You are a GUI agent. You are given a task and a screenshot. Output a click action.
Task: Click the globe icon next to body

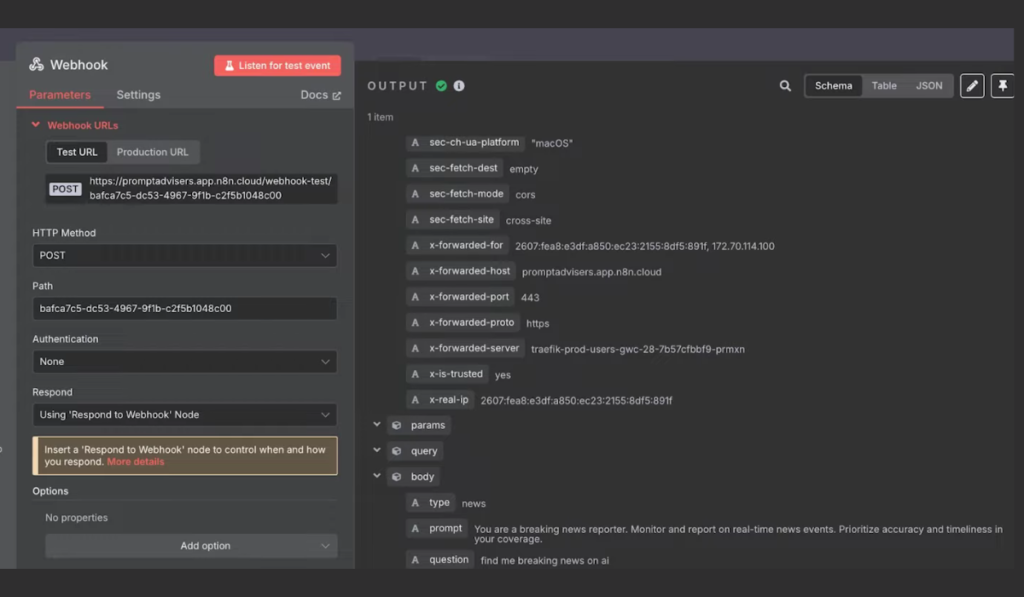point(399,476)
